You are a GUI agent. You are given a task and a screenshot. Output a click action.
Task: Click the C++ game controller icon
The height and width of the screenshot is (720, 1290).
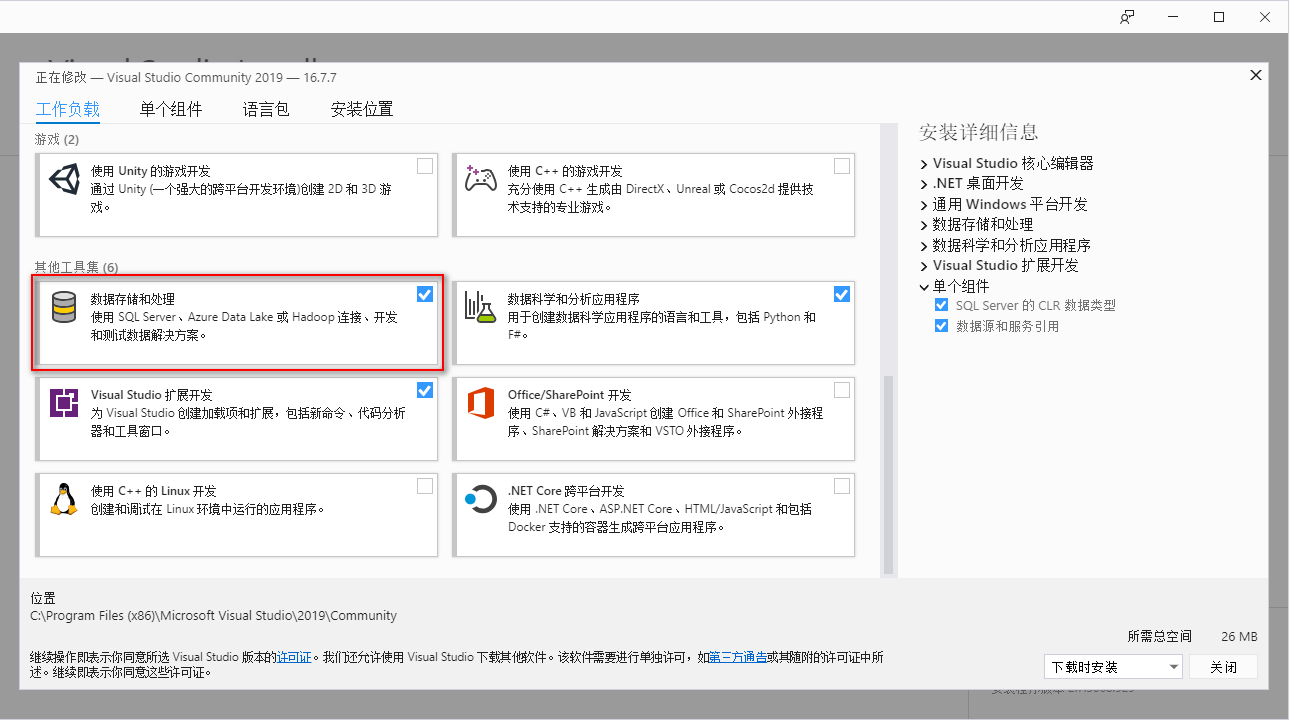[x=481, y=180]
